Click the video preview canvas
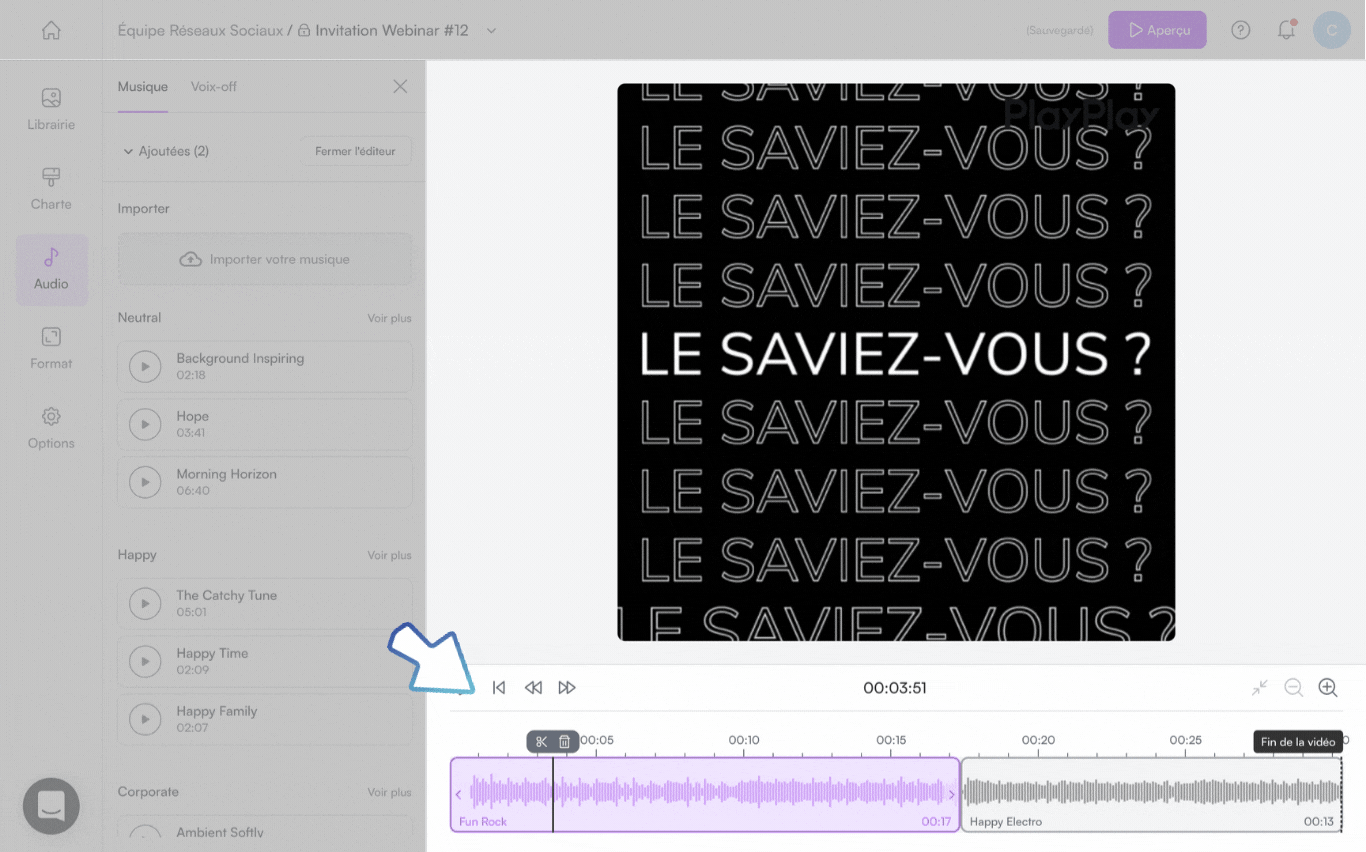The height and width of the screenshot is (852, 1366). [x=896, y=362]
